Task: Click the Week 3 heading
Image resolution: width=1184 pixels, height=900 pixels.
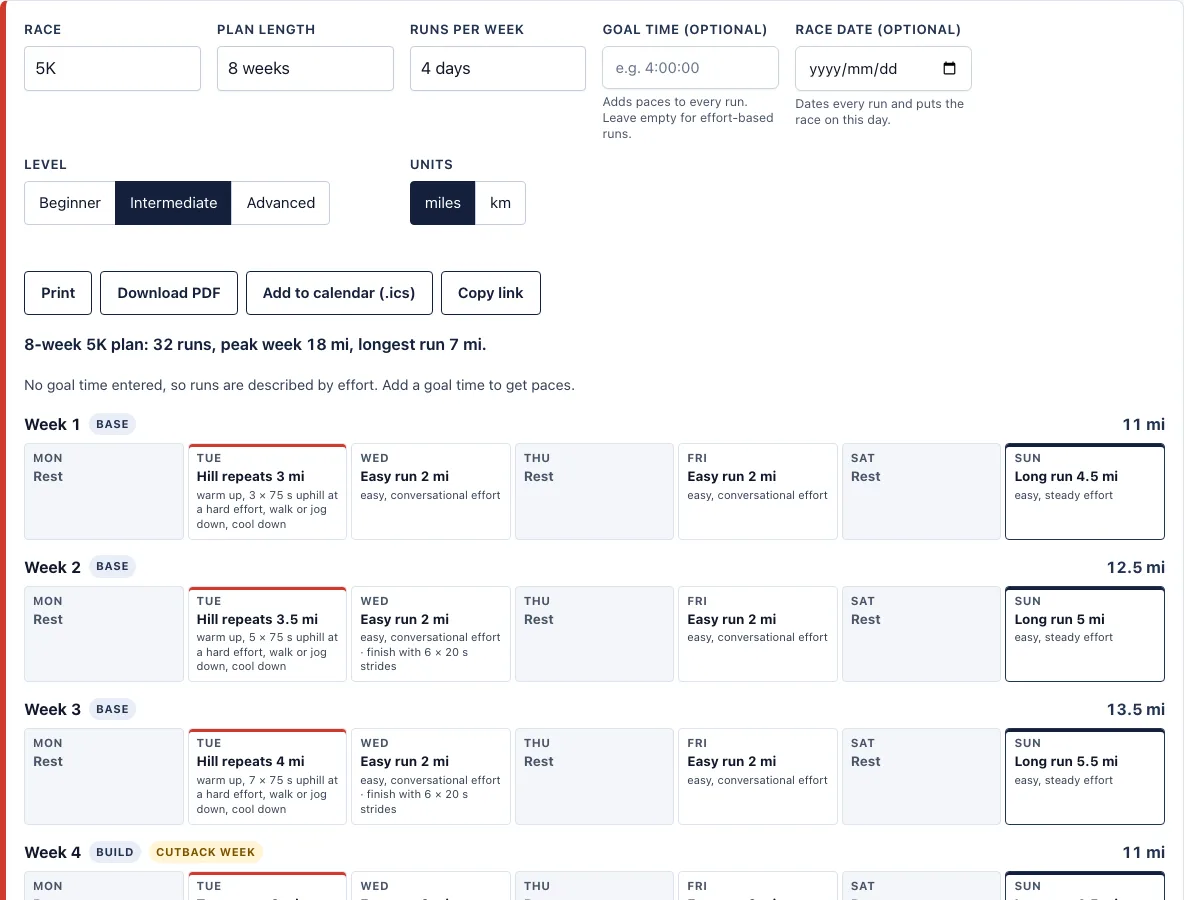Action: pyautogui.click(x=52, y=710)
